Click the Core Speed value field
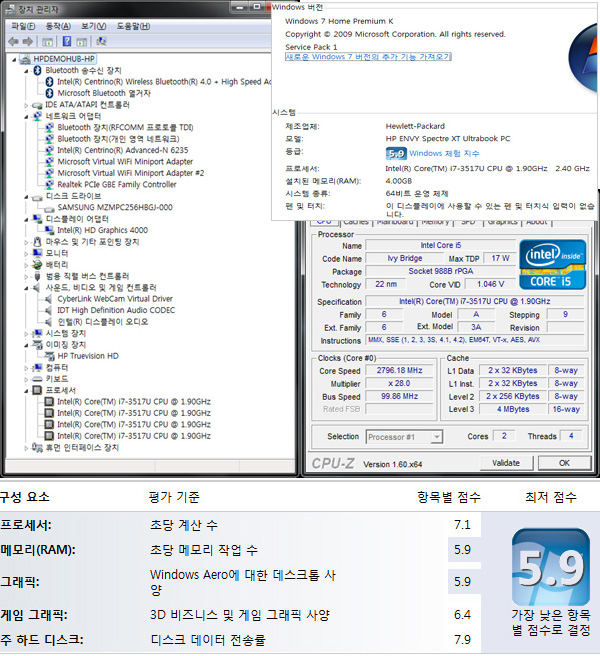The height and width of the screenshot is (656, 600). coord(399,370)
